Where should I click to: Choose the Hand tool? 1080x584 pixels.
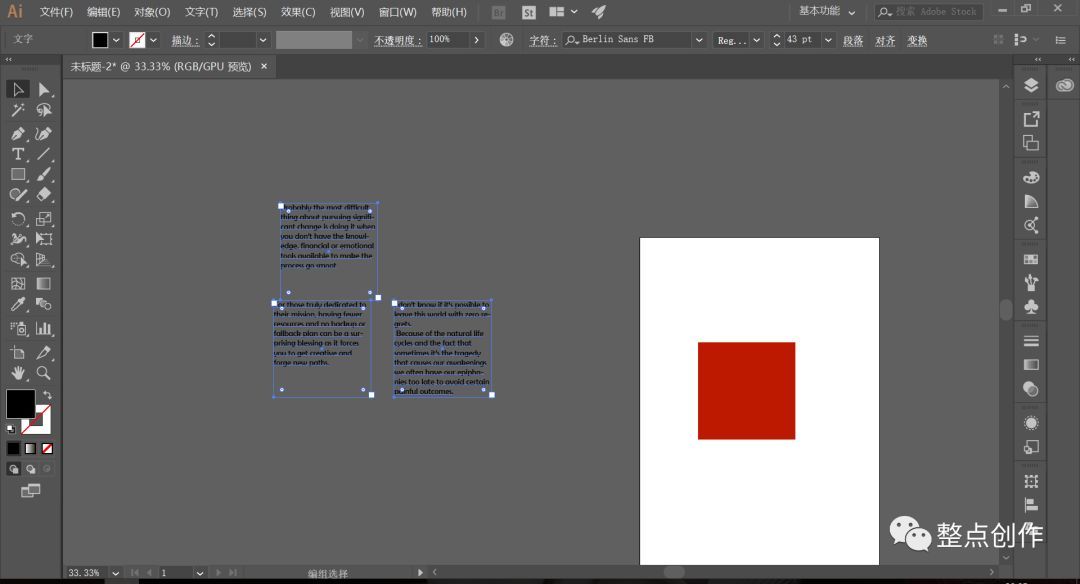(x=18, y=373)
